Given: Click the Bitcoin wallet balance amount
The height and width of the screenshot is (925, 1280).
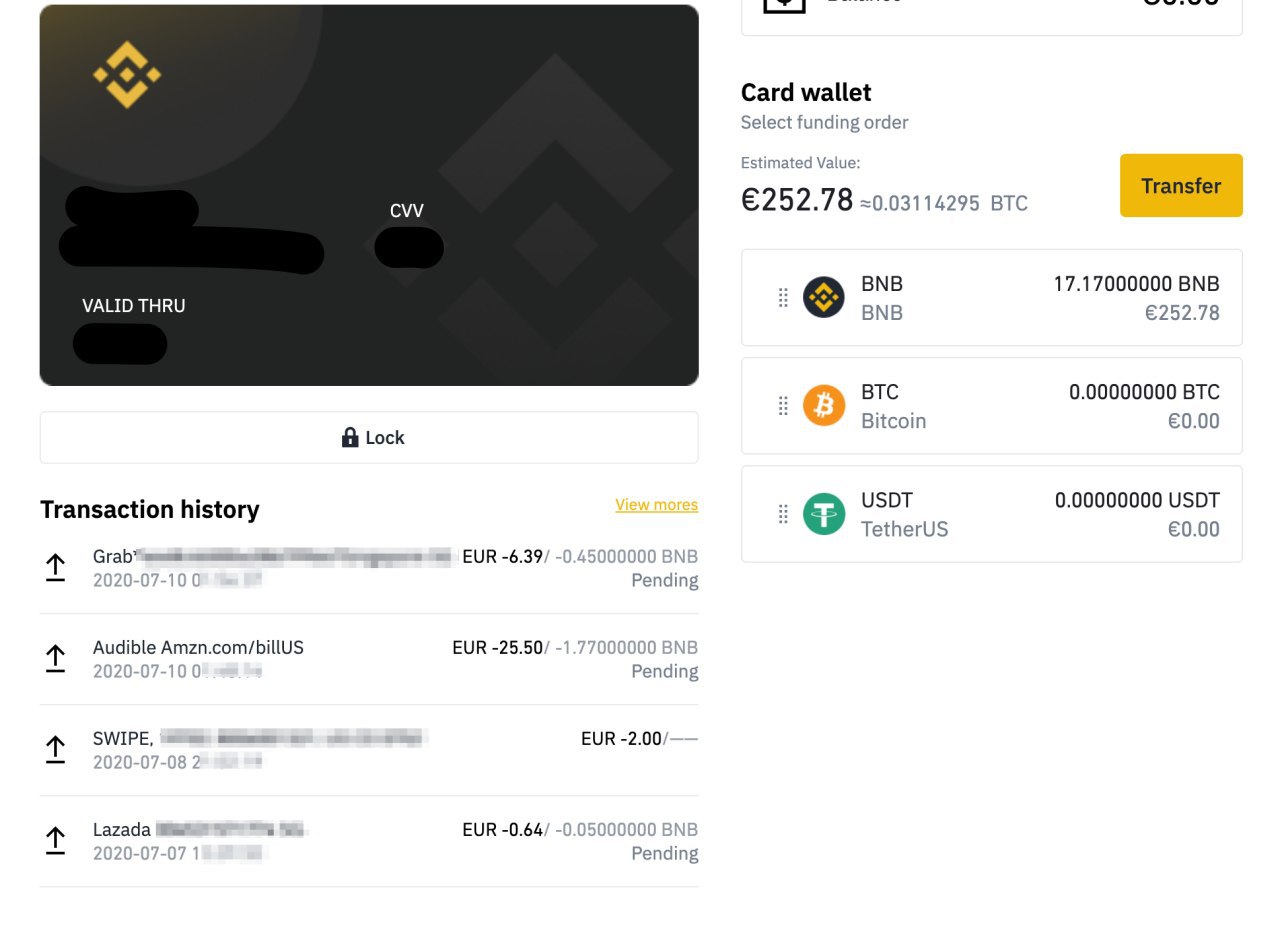Looking at the screenshot, I should tap(1144, 392).
